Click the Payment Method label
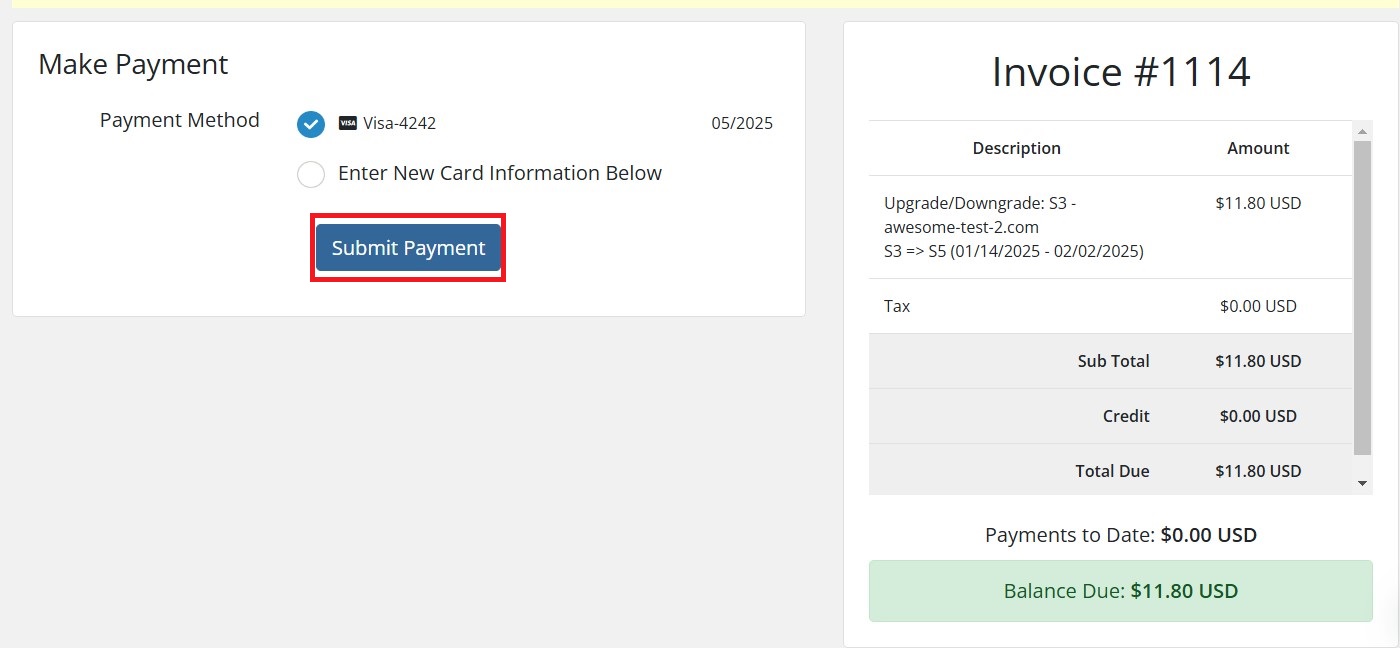Image resolution: width=1400 pixels, height=648 pixels. 180,120
